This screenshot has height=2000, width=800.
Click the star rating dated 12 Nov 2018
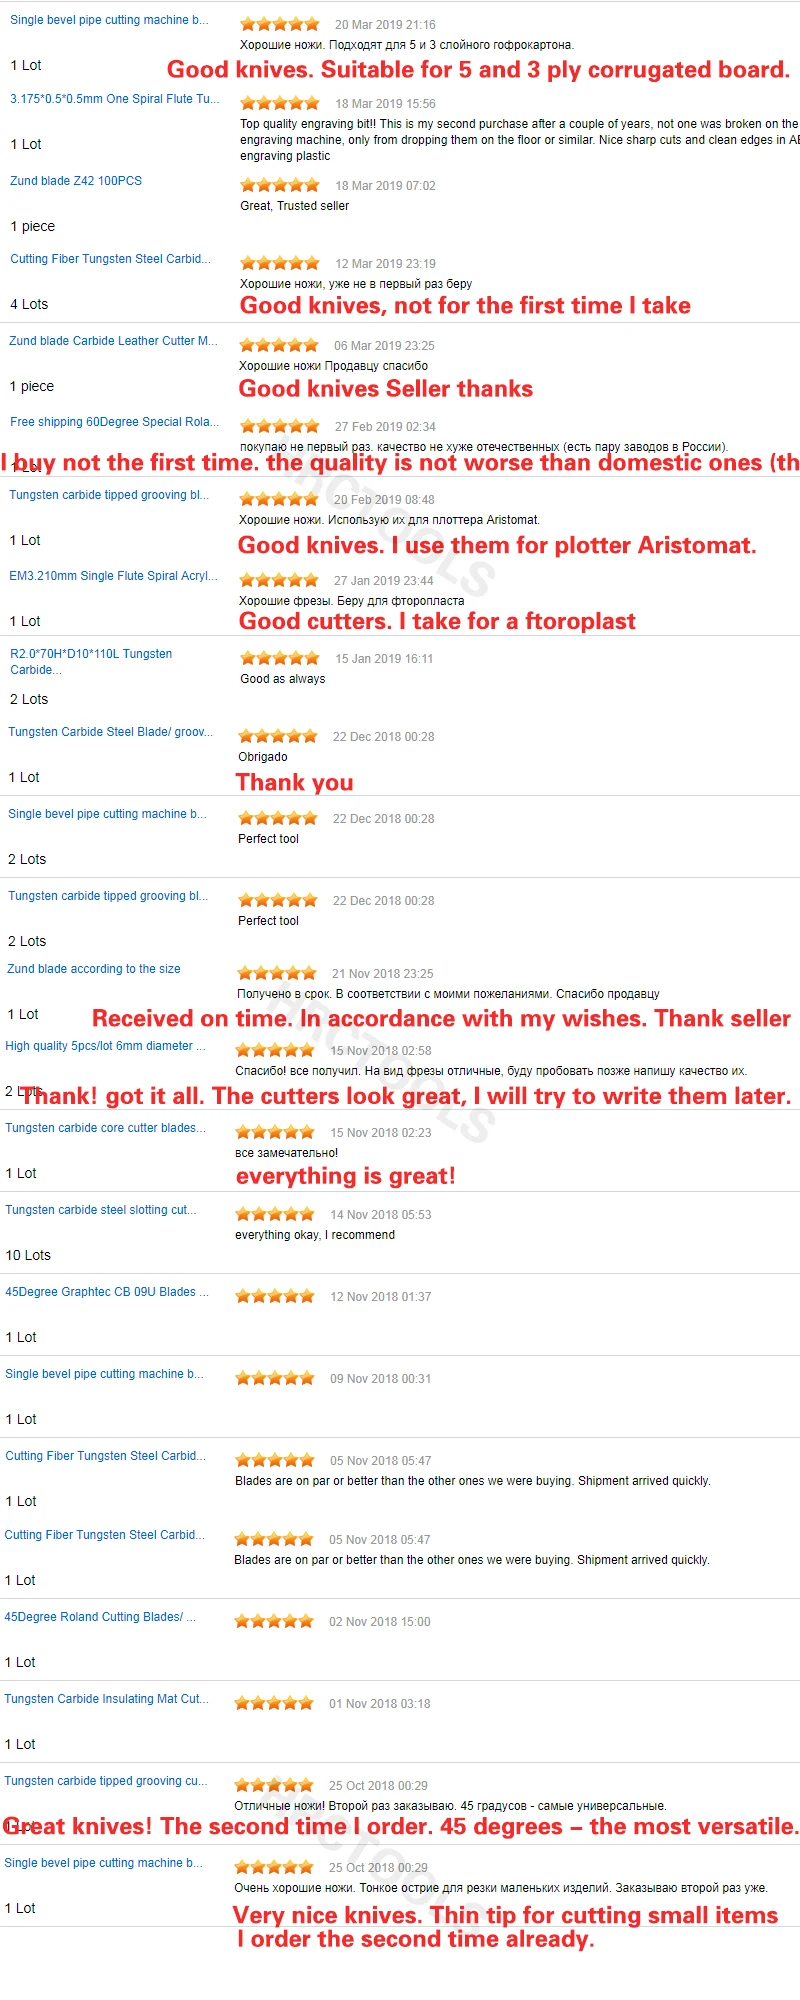coord(274,1296)
